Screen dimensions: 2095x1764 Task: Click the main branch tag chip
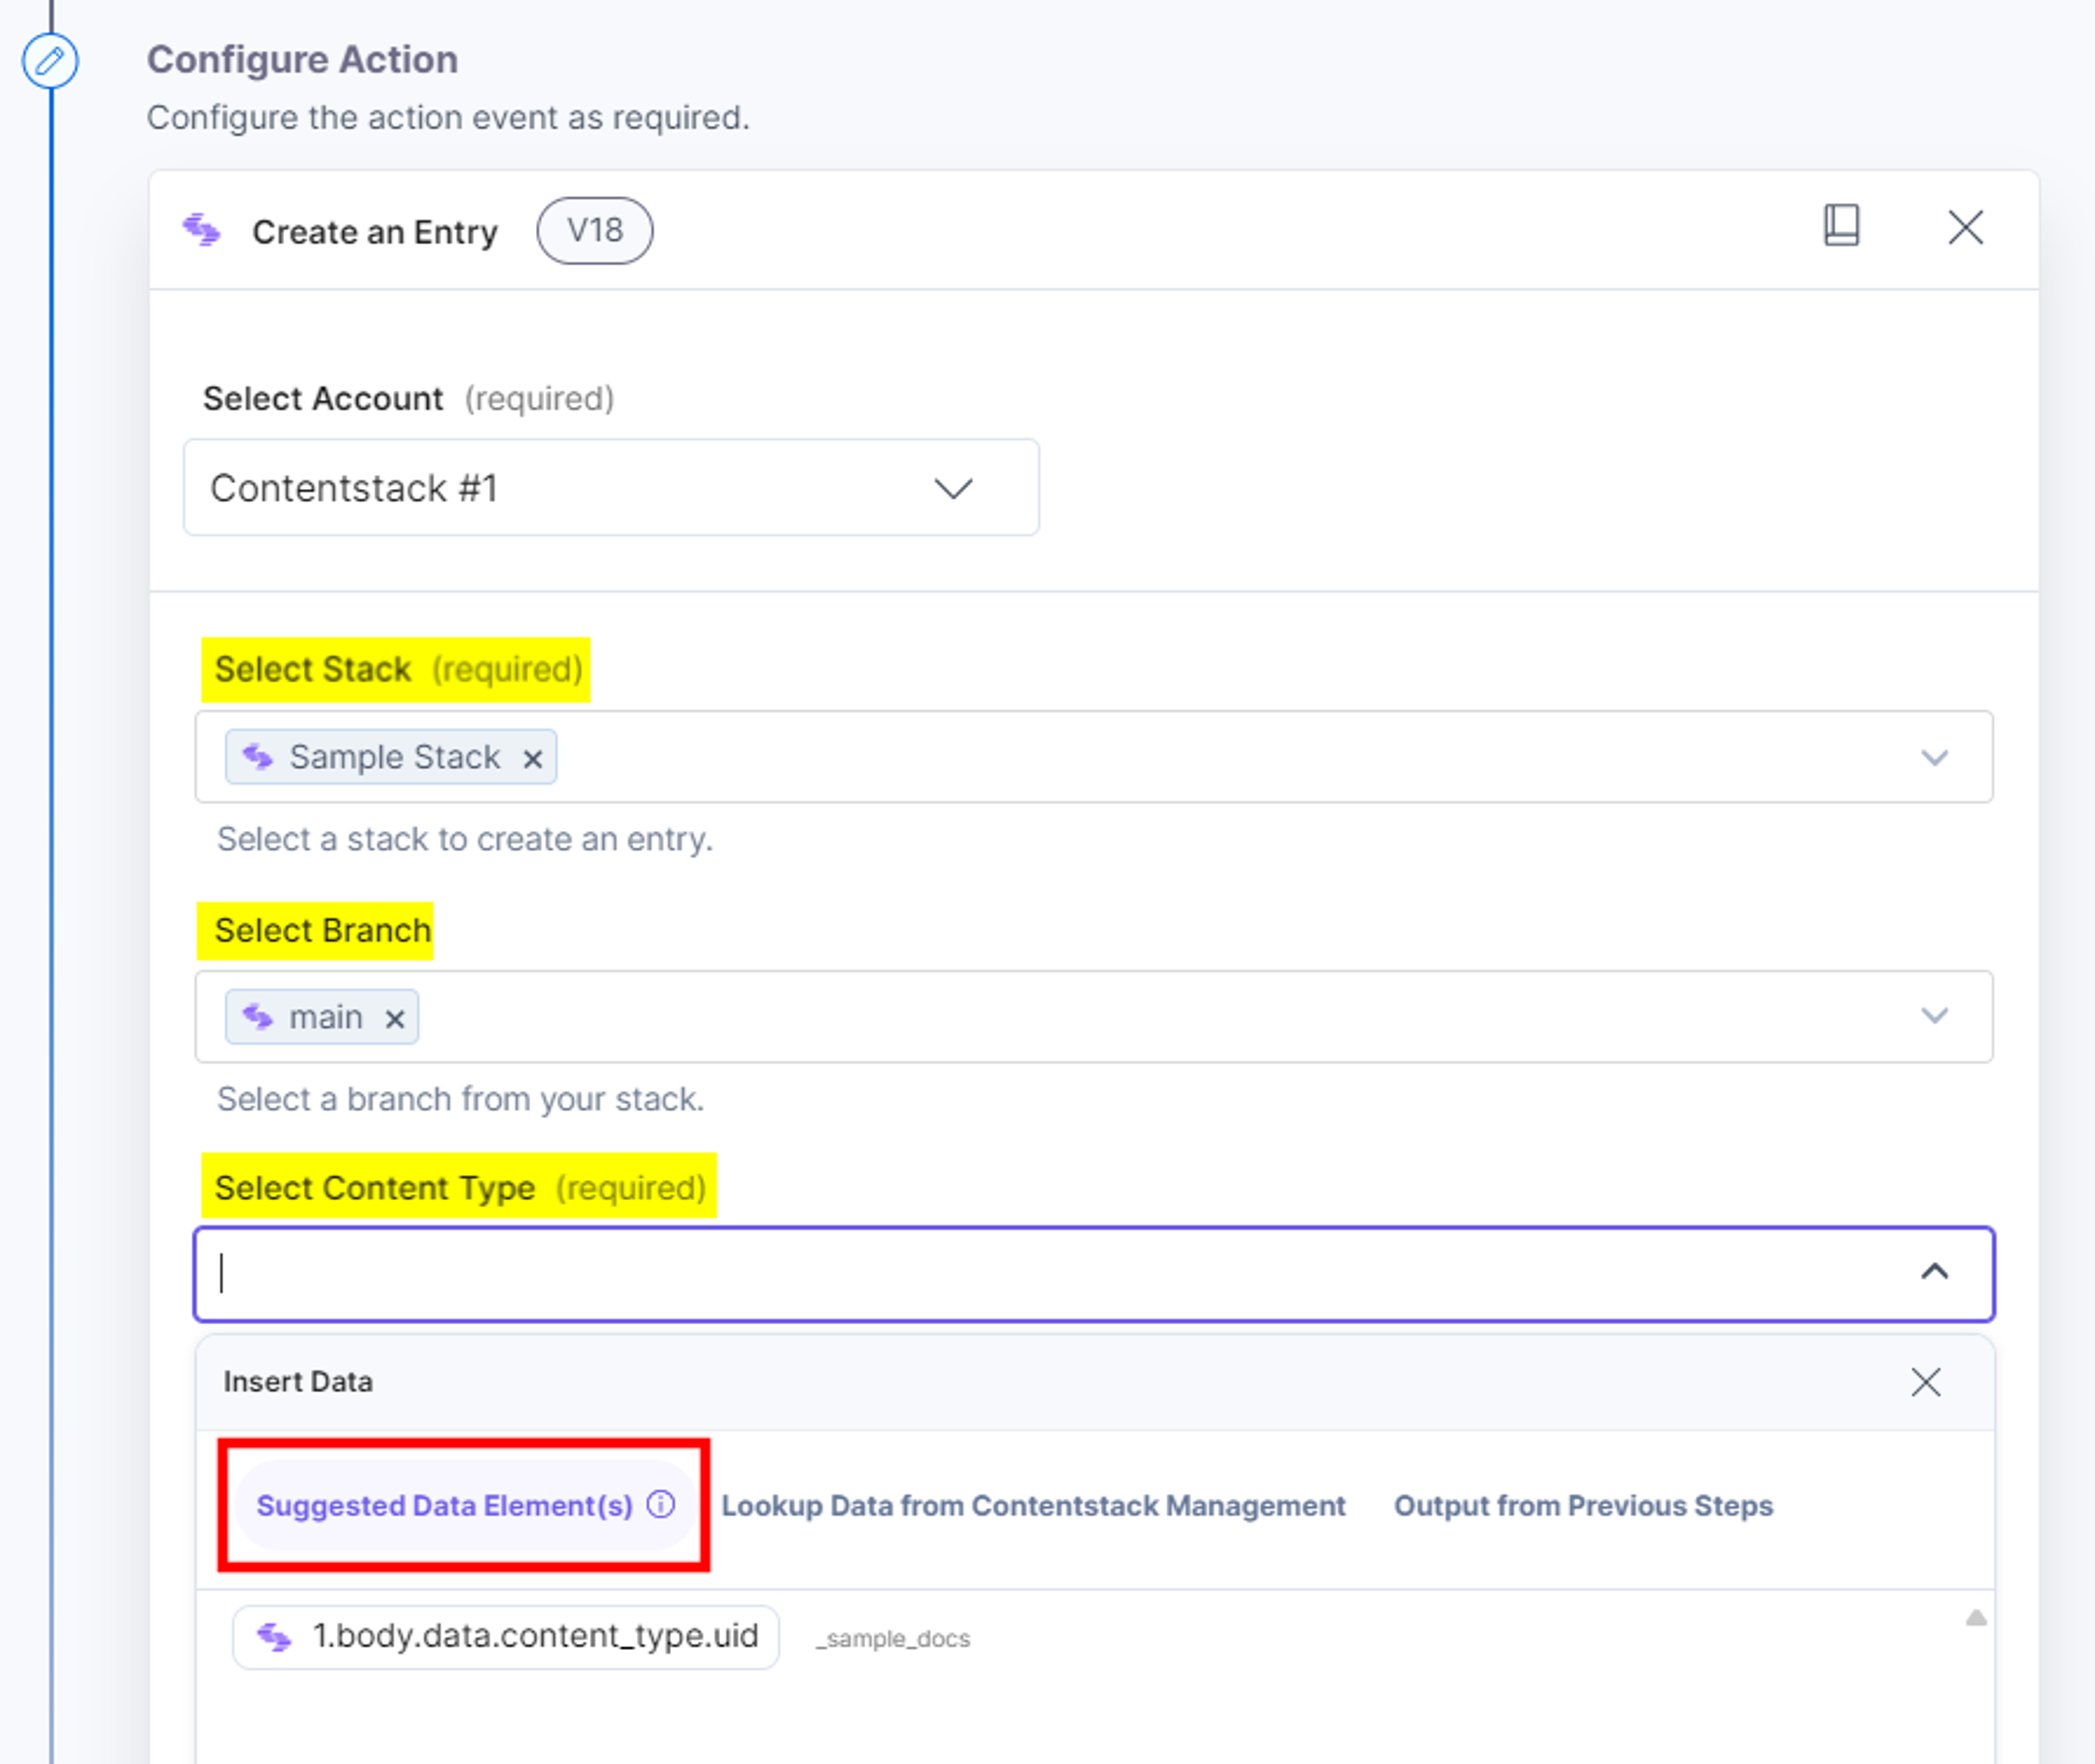pos(322,1017)
